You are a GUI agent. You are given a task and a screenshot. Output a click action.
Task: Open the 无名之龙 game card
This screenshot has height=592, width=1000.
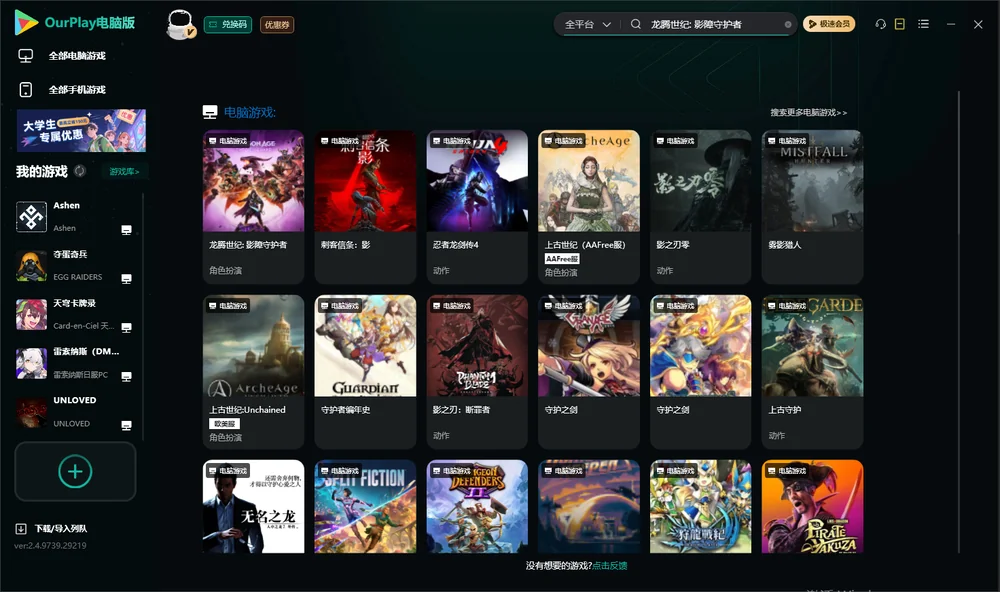253,507
